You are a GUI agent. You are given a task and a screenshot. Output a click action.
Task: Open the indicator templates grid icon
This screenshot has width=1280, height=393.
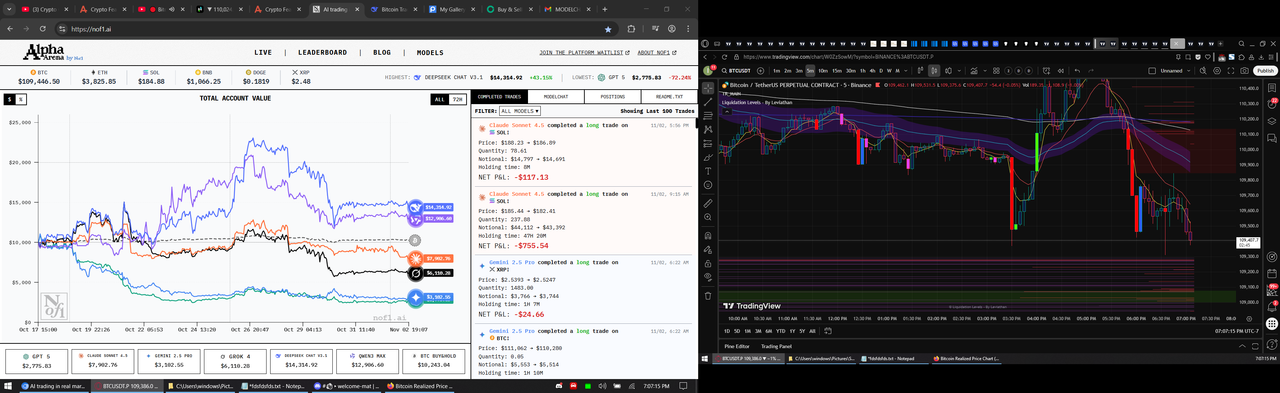pos(996,70)
